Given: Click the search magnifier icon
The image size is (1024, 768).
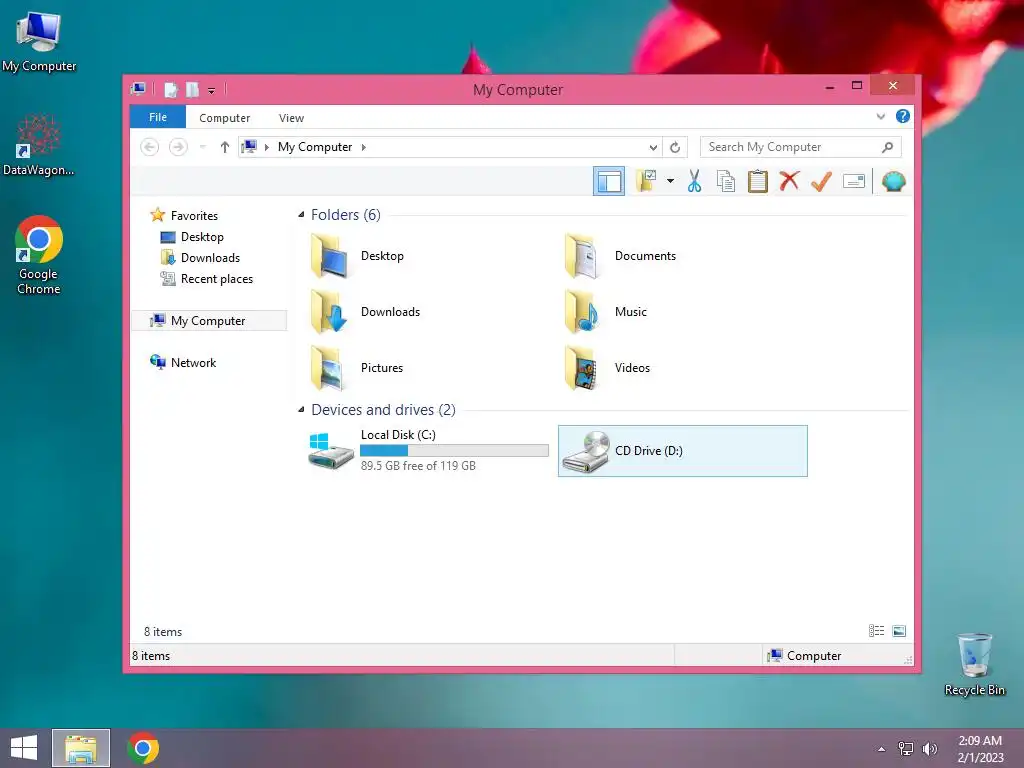Looking at the screenshot, I should pos(888,147).
